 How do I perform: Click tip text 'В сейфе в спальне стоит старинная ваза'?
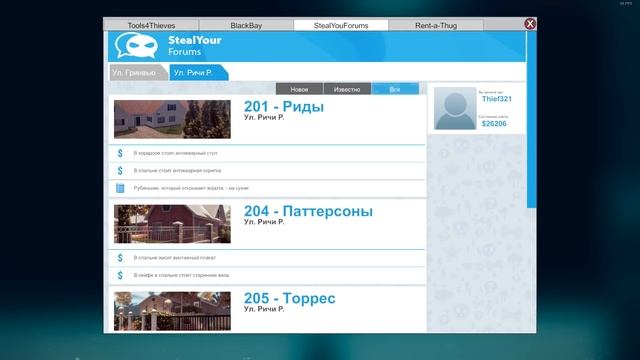click(x=181, y=275)
